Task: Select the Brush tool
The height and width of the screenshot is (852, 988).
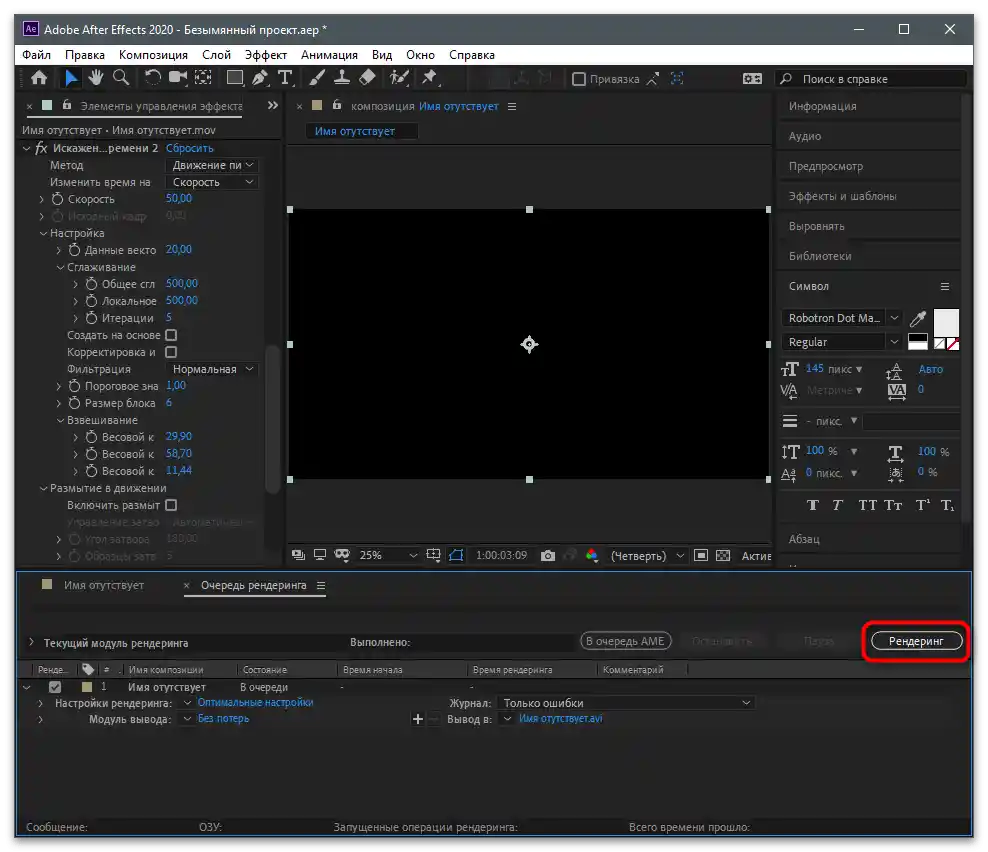Action: coord(317,78)
